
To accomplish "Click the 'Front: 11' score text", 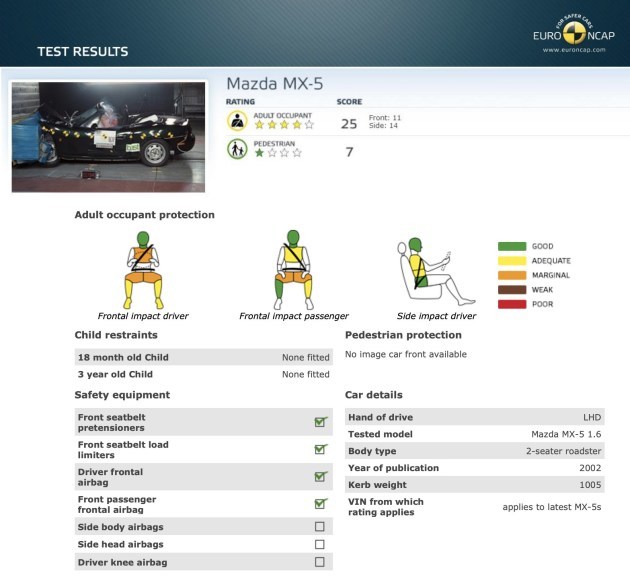I will [x=385, y=118].
